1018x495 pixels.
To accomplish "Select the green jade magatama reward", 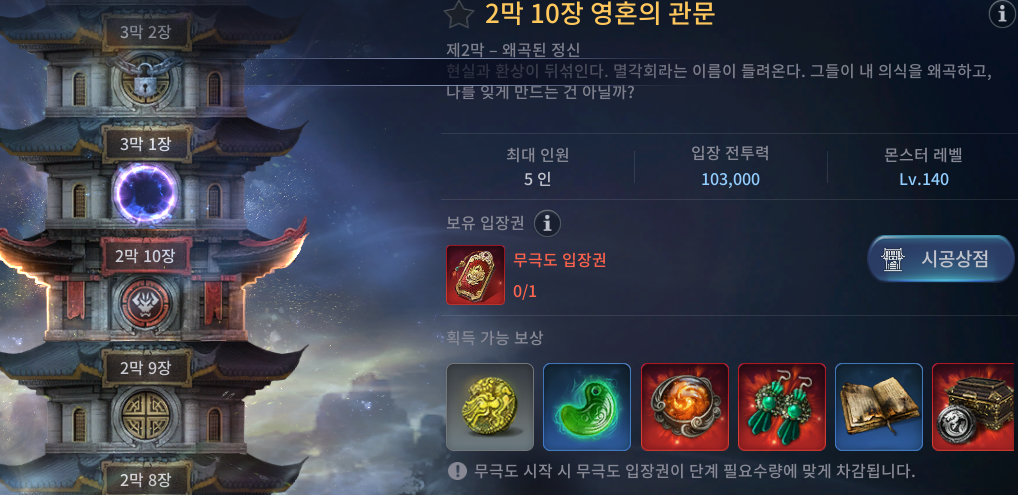I will (587, 407).
